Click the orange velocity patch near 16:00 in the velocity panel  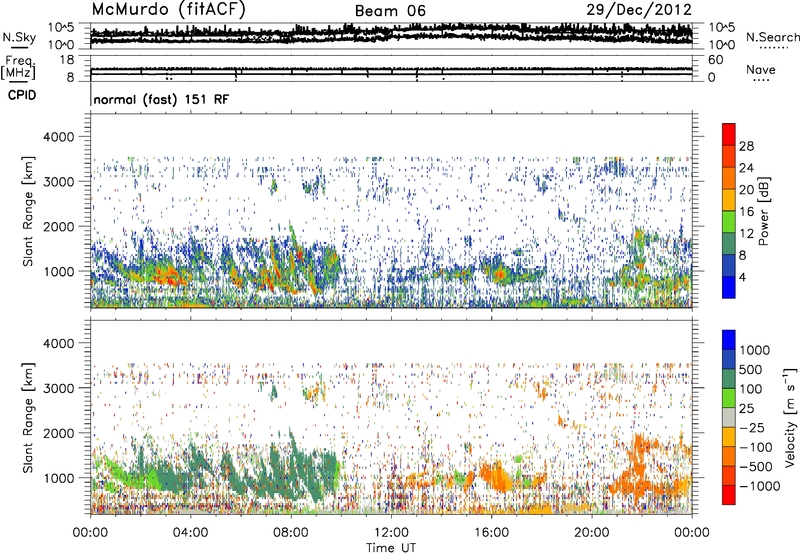tap(496, 477)
